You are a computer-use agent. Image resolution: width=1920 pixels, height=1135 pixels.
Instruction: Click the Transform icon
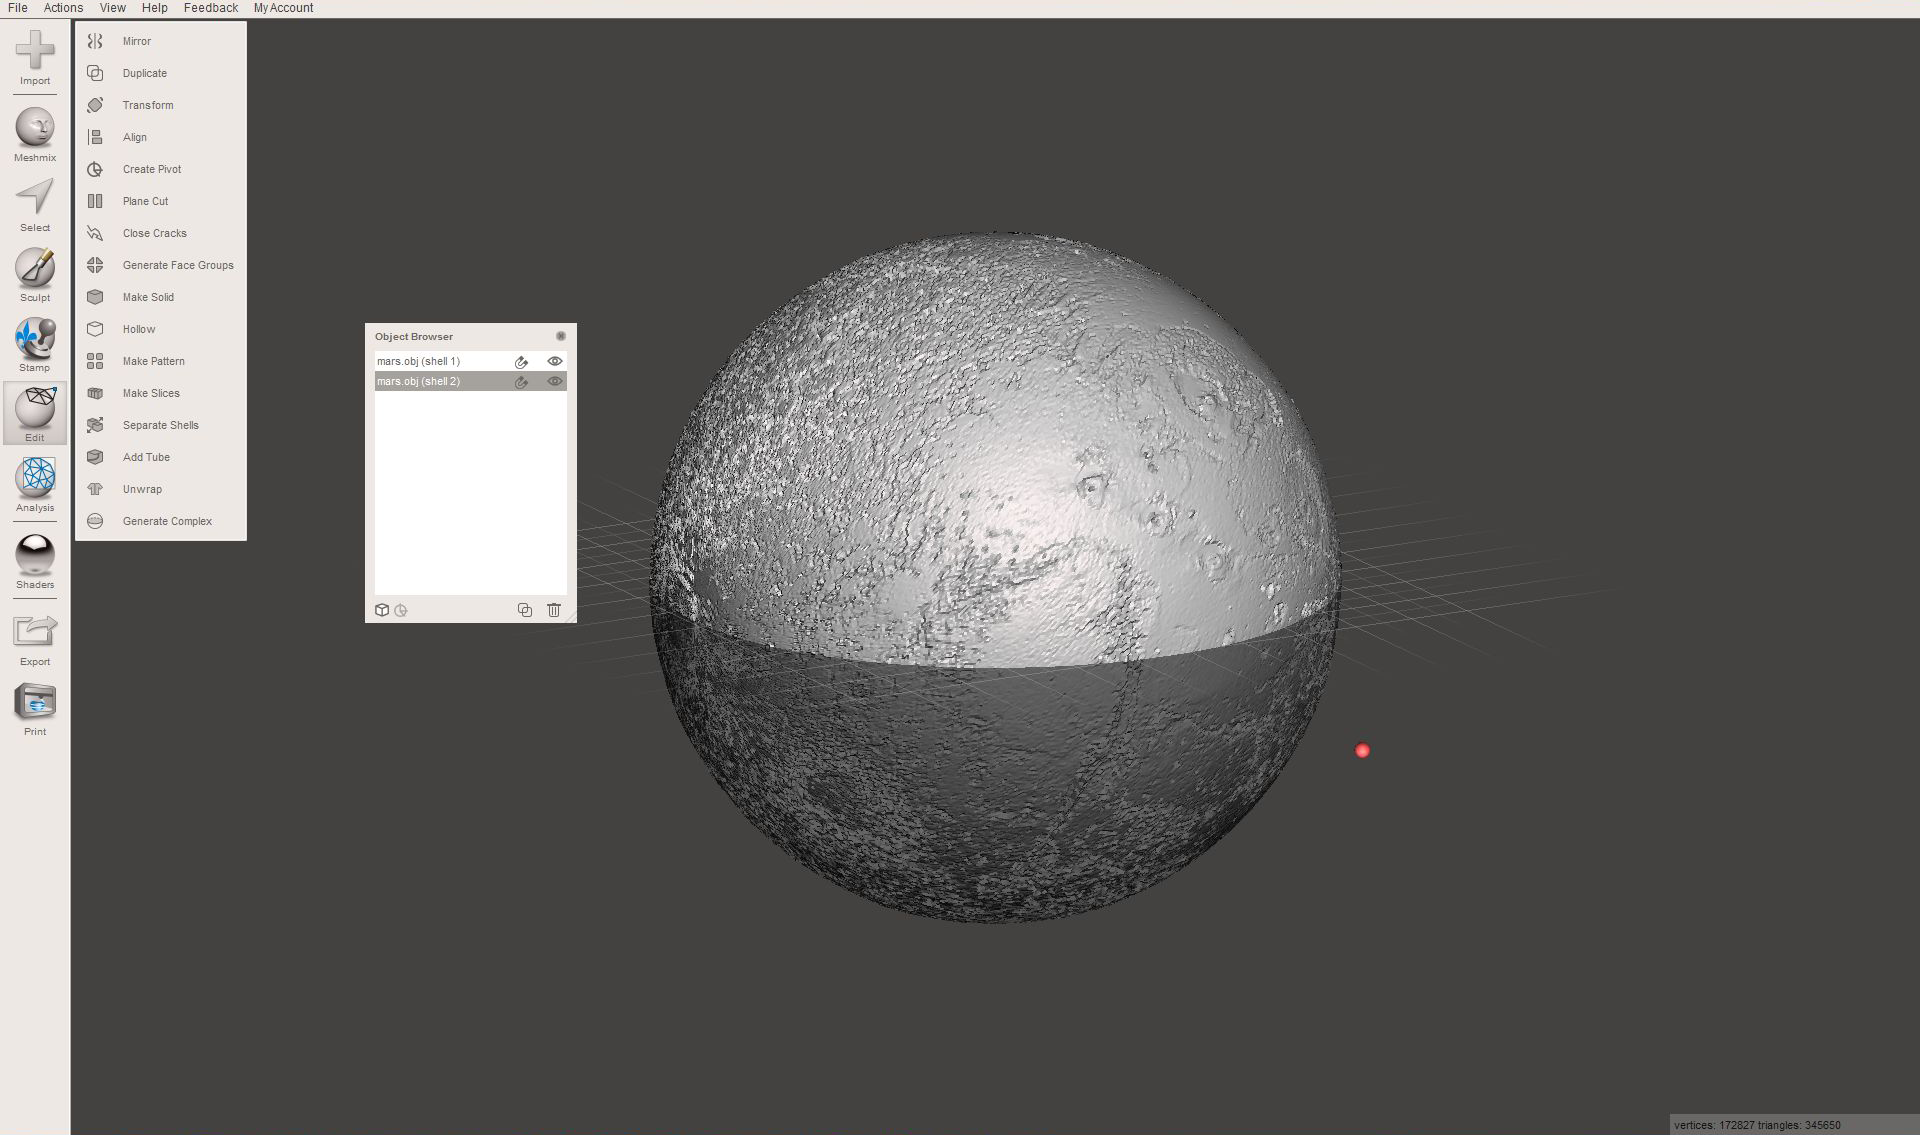coord(95,105)
